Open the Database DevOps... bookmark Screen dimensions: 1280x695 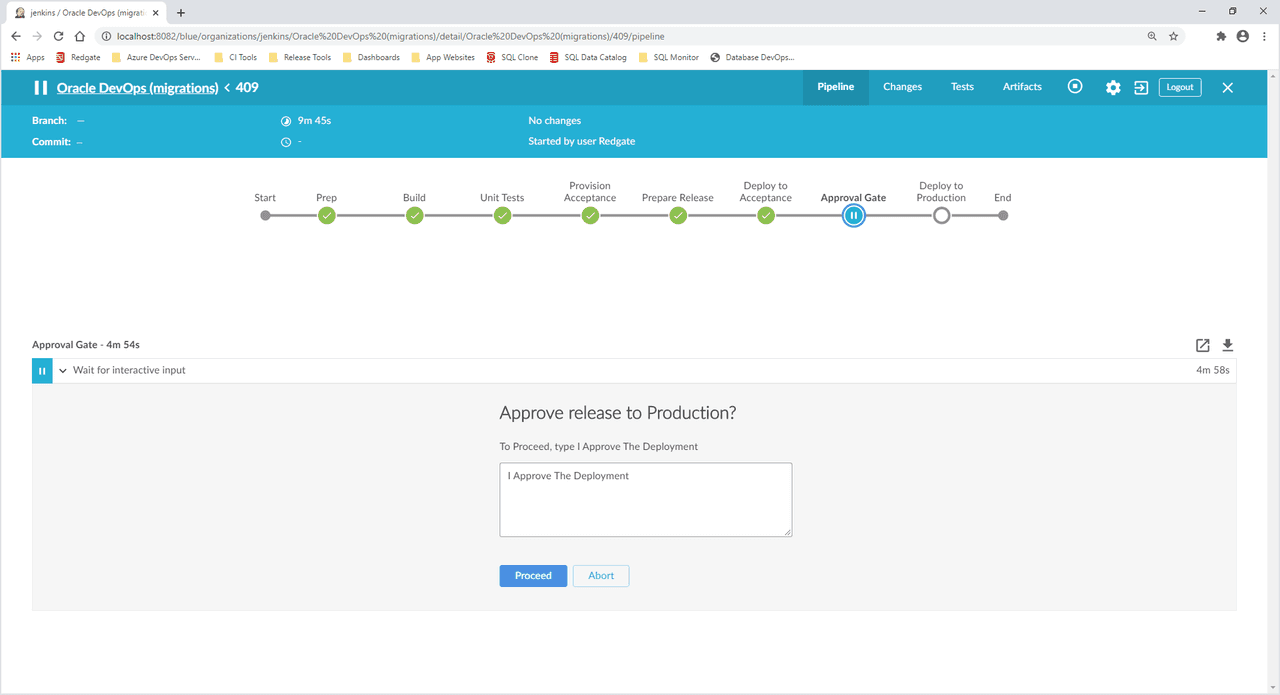(x=752, y=58)
